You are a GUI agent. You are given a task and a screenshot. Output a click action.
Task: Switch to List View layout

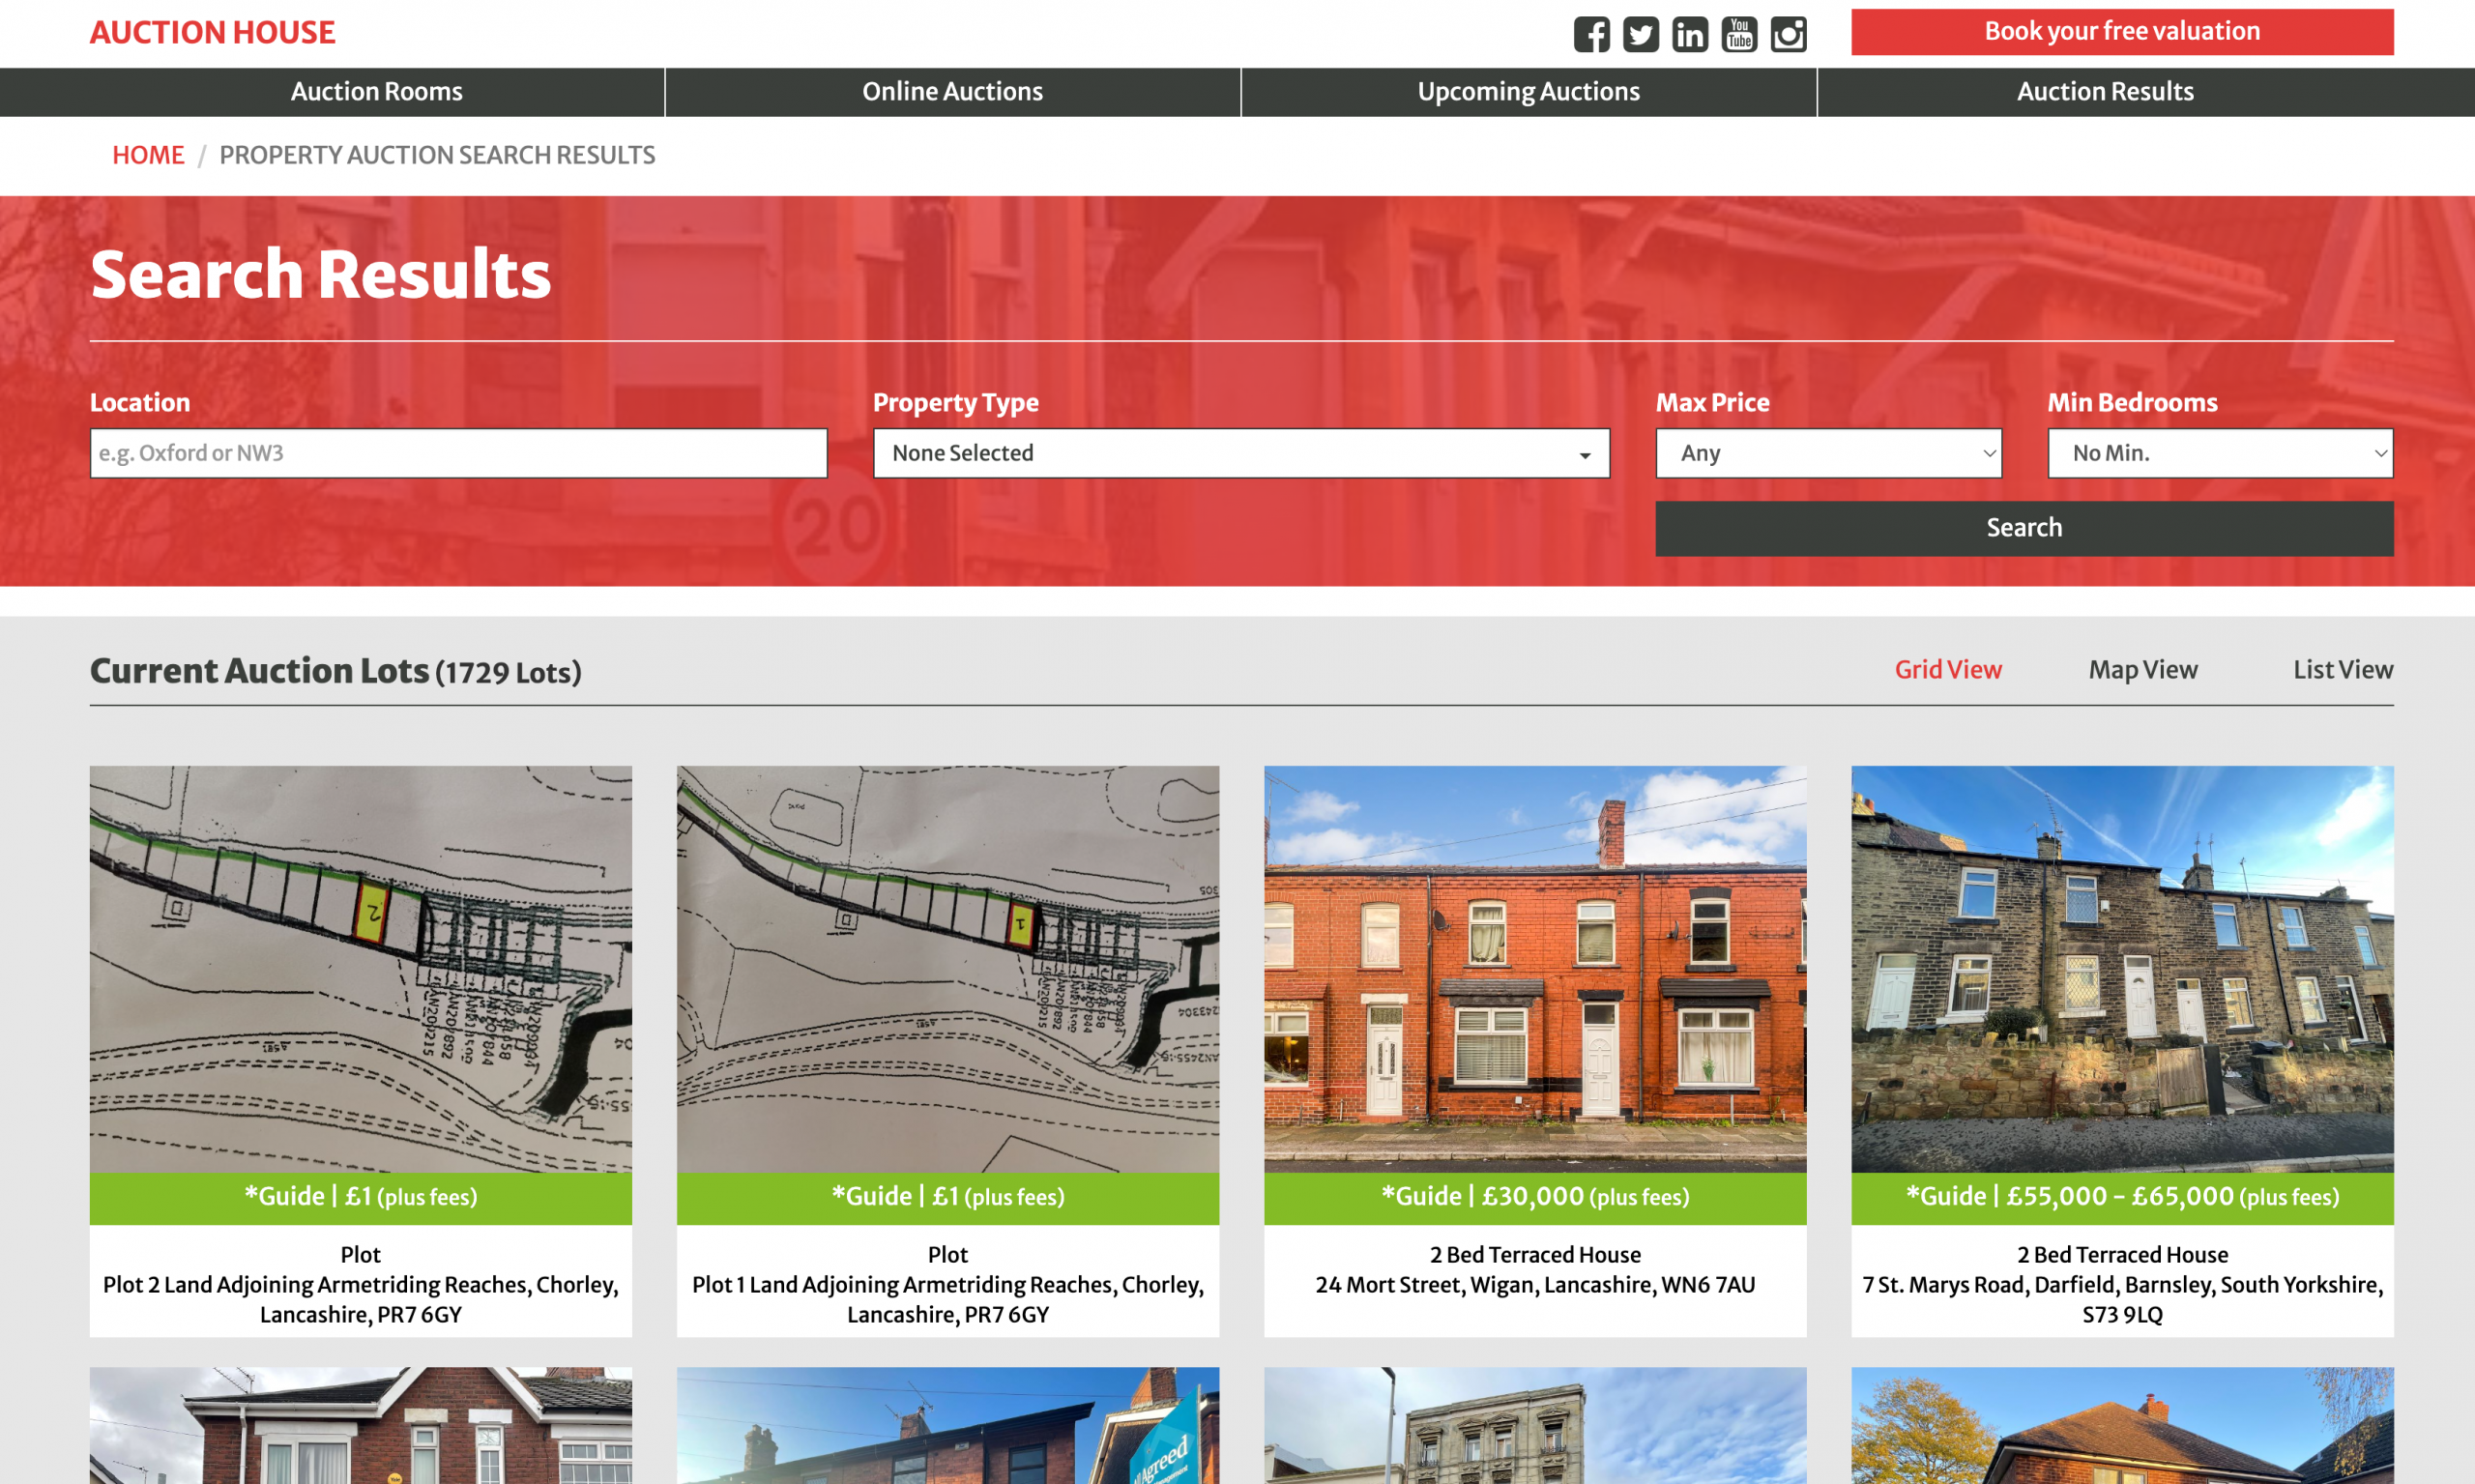(x=2343, y=670)
